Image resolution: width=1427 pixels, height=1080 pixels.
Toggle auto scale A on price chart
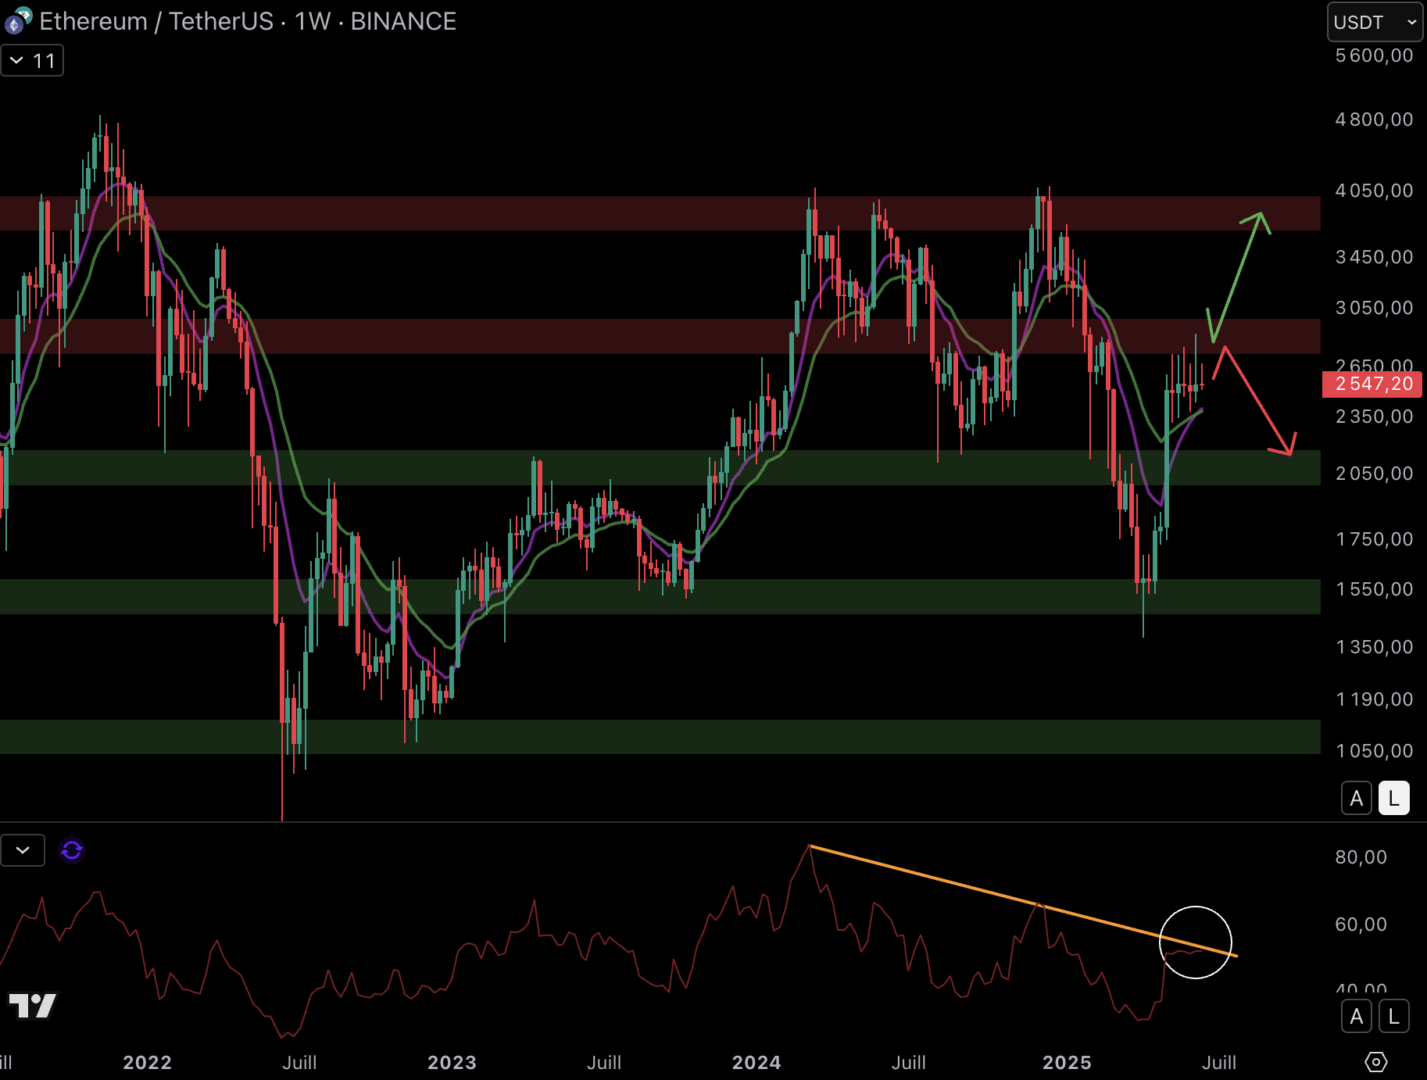(x=1356, y=798)
